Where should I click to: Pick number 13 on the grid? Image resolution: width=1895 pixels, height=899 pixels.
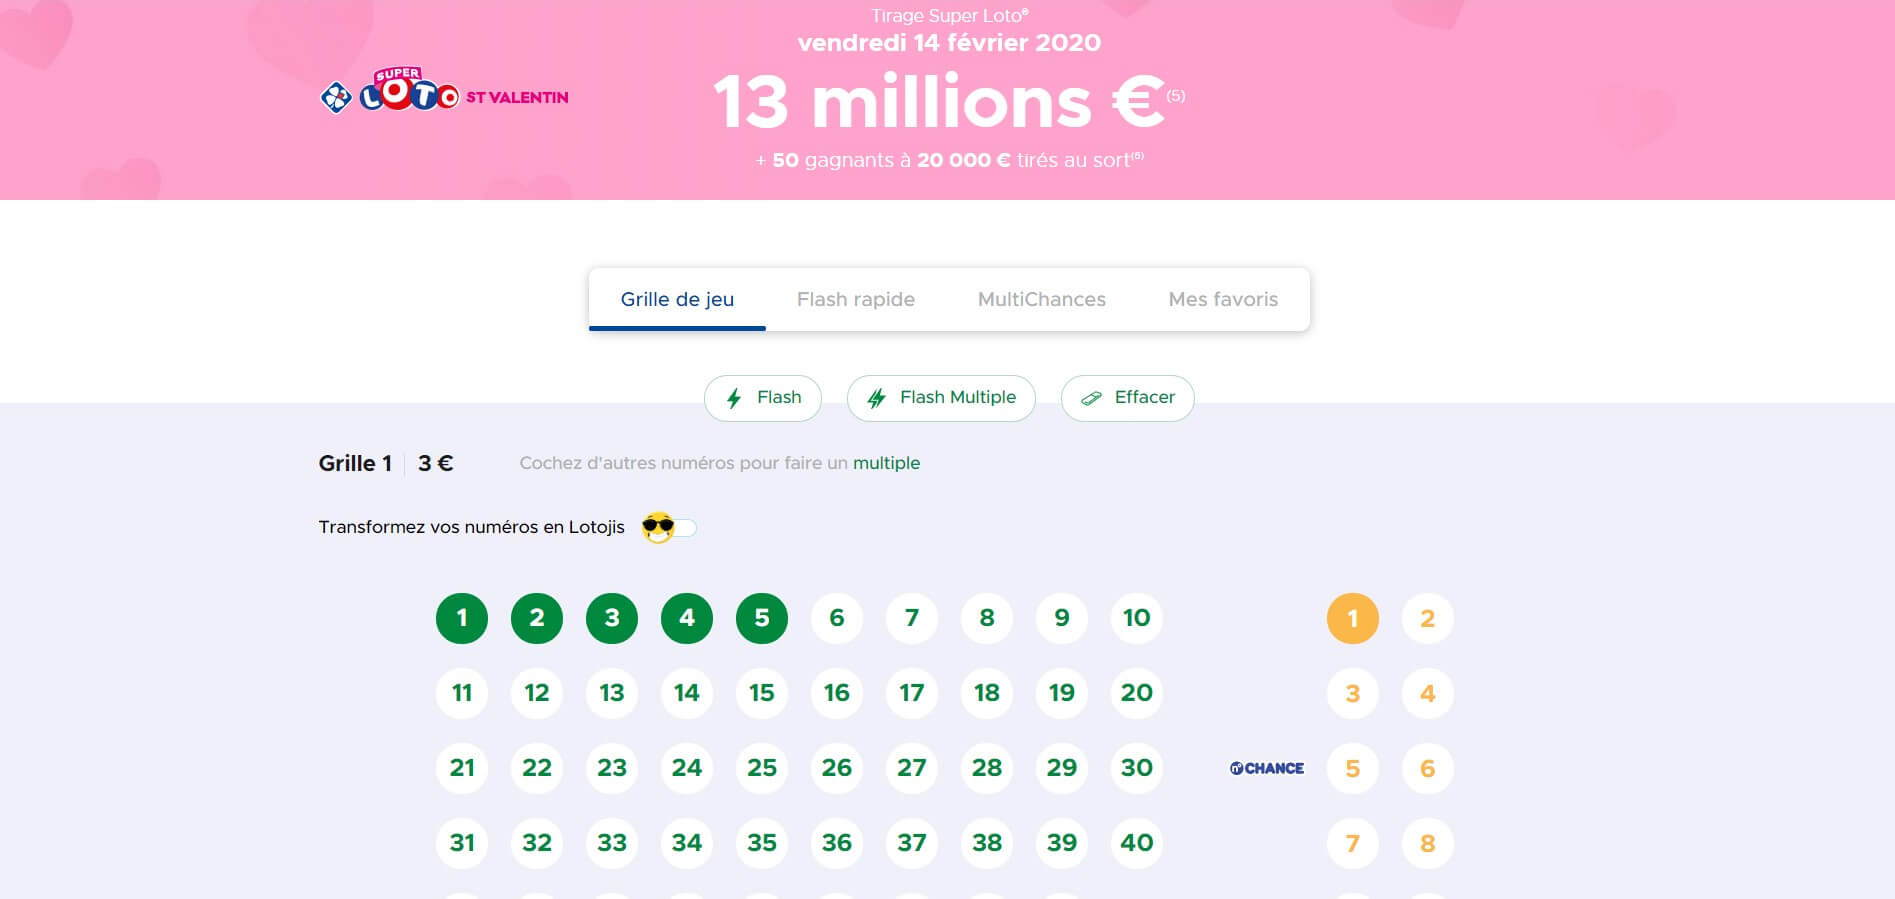[612, 693]
